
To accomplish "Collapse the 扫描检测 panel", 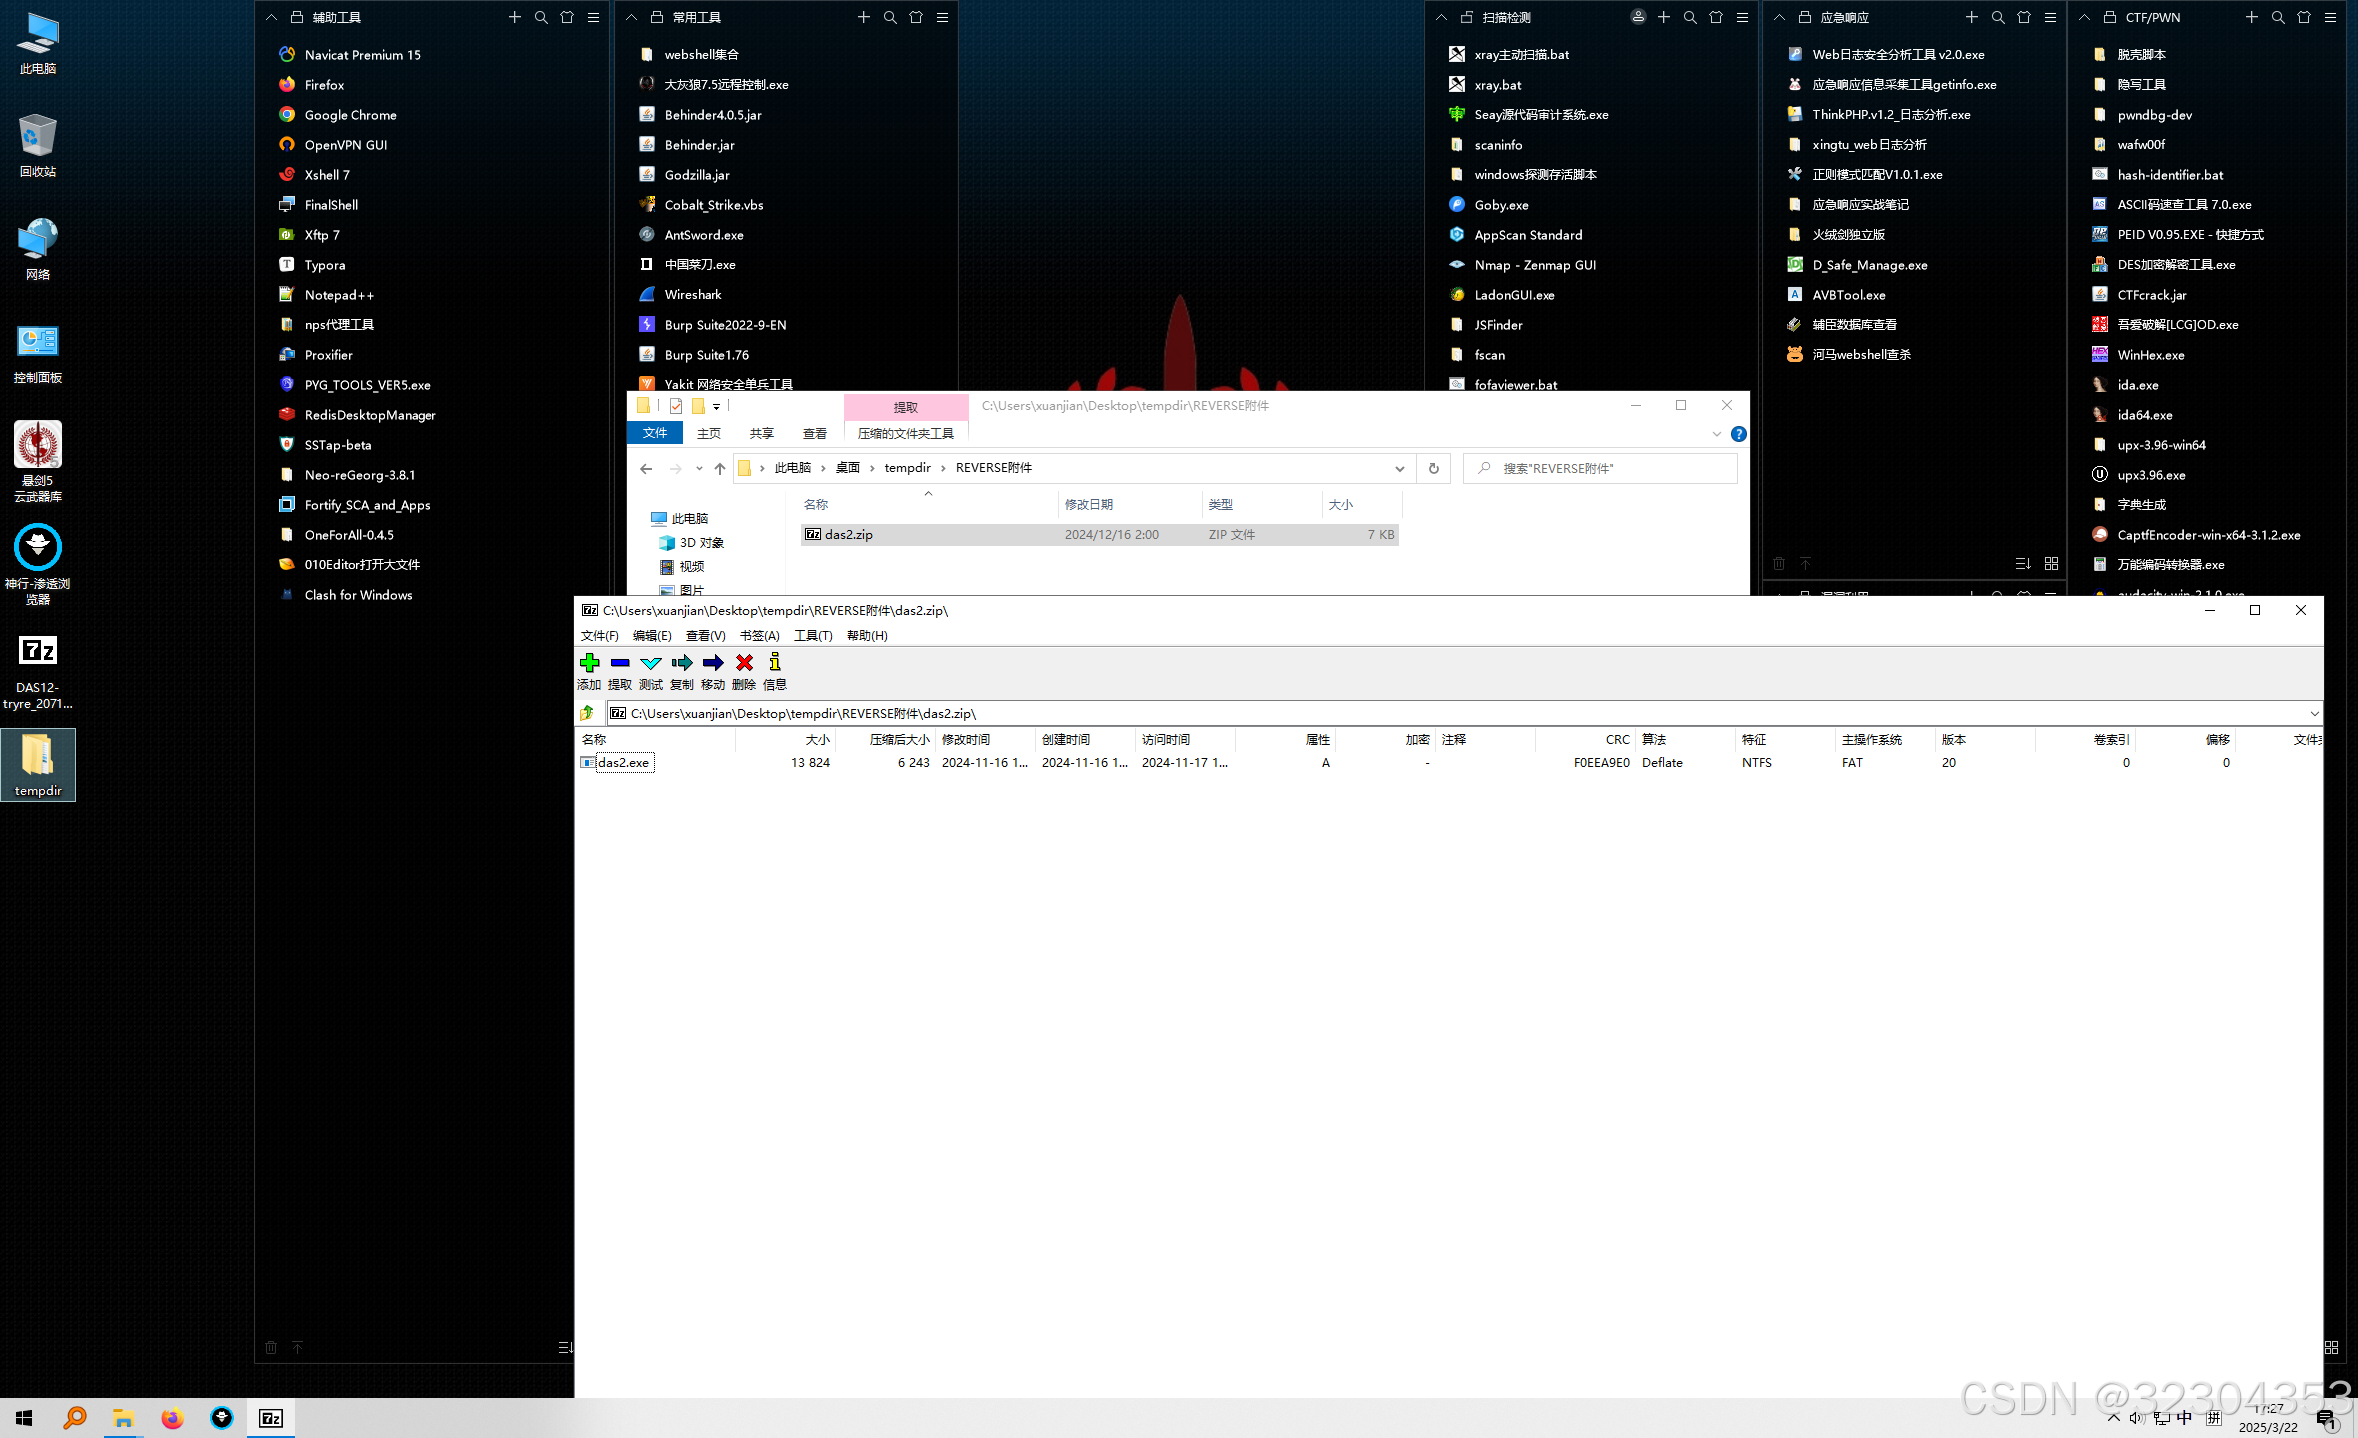I will click(x=1440, y=17).
